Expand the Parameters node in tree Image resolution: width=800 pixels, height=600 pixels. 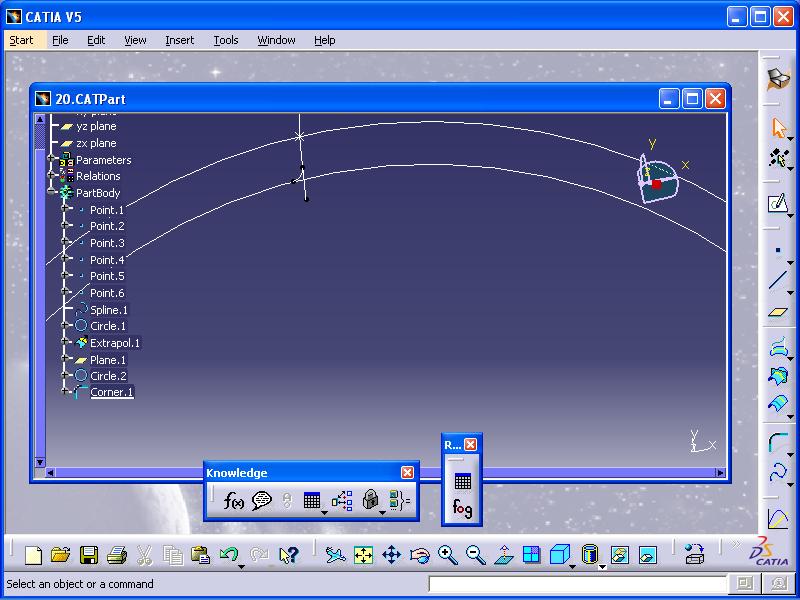point(51,160)
